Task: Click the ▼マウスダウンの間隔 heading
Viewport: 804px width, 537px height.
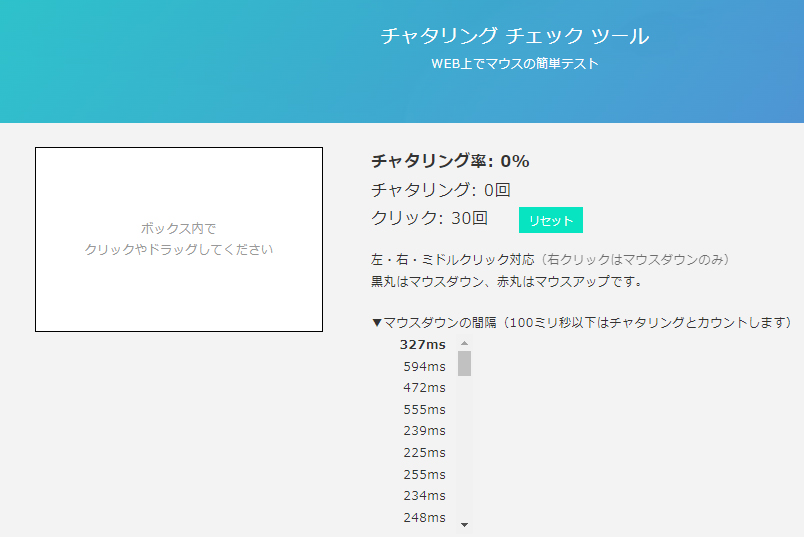Action: (581, 322)
